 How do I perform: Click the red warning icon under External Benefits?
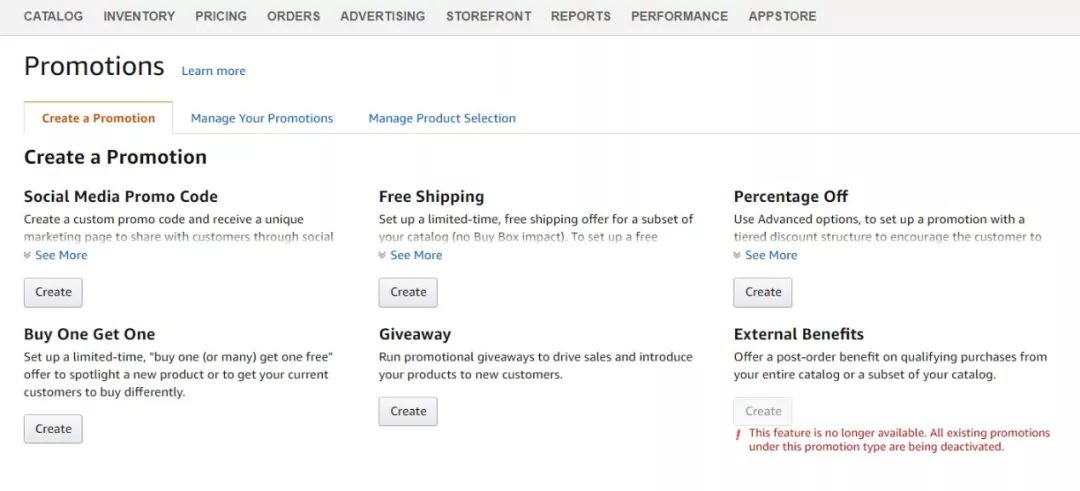point(738,435)
